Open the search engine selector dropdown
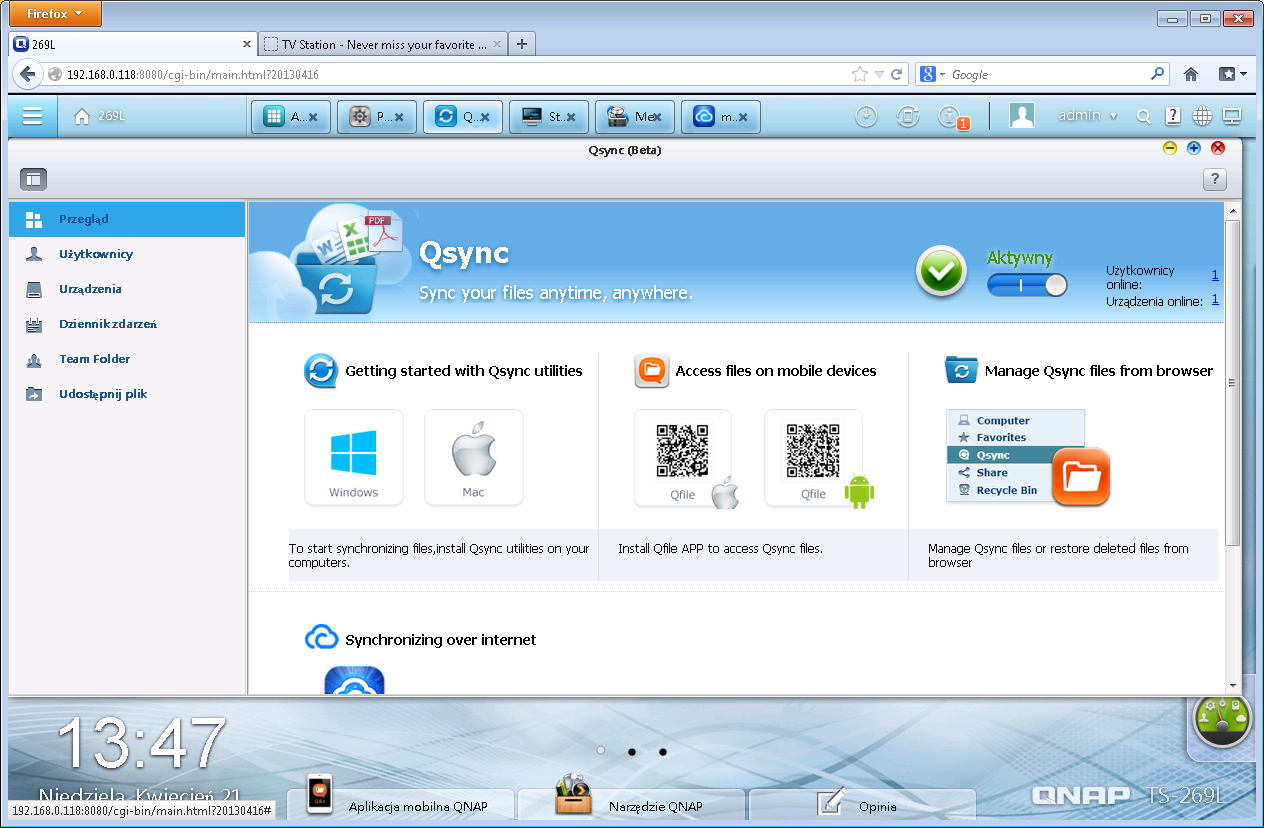 click(x=931, y=74)
